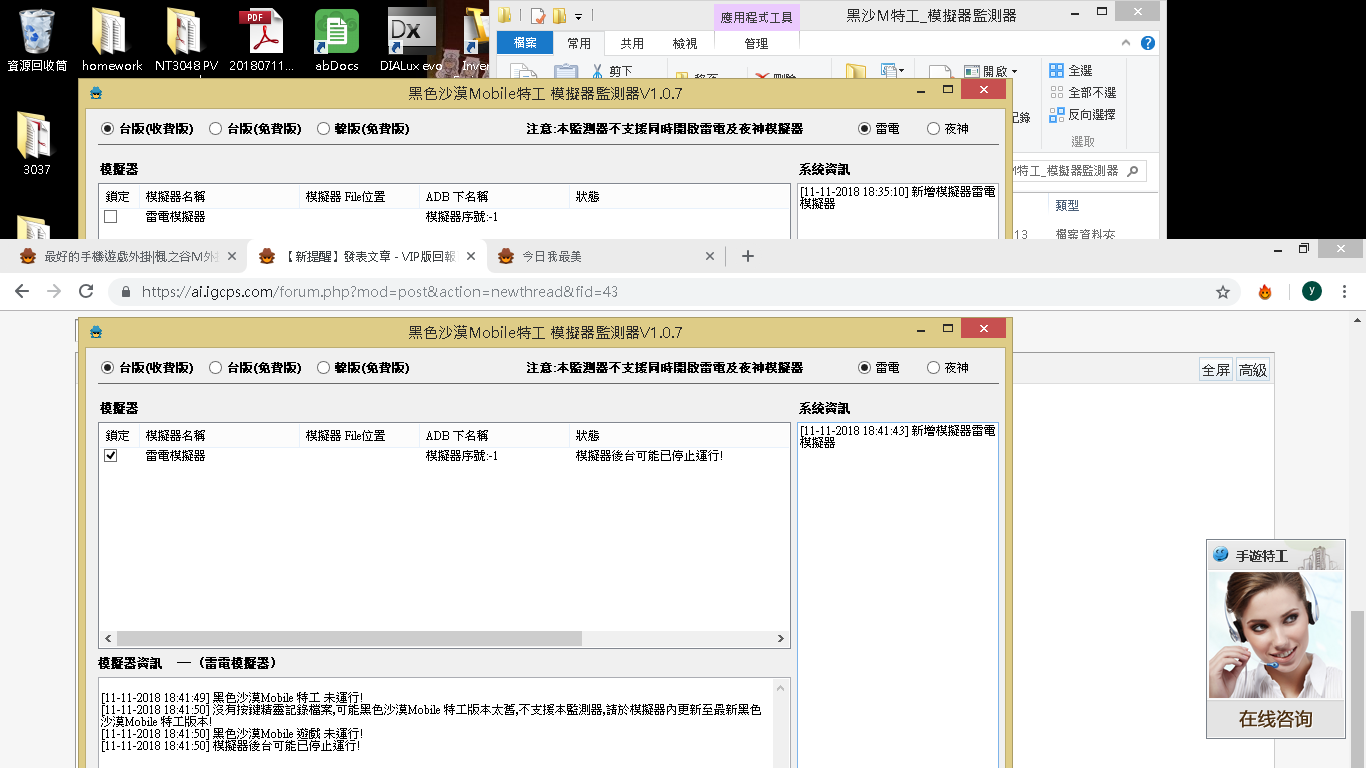Click the 全屏 button in the editor
Screen dimensions: 1366x768
(x=1216, y=370)
